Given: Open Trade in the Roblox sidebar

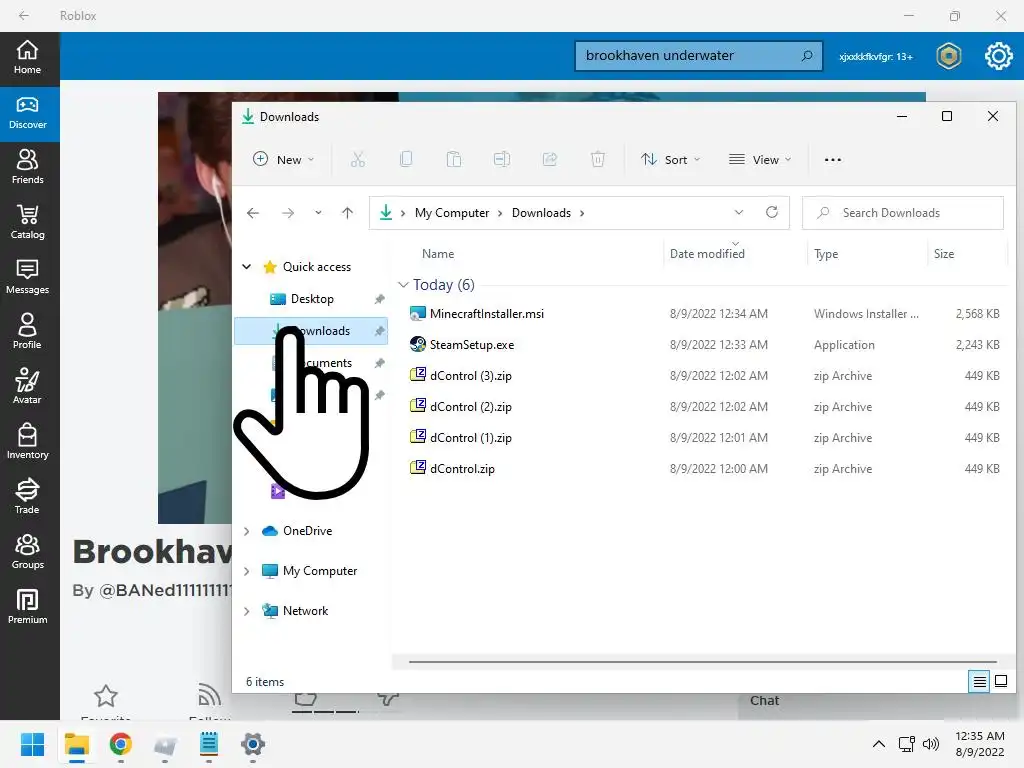Looking at the screenshot, I should [x=27, y=496].
